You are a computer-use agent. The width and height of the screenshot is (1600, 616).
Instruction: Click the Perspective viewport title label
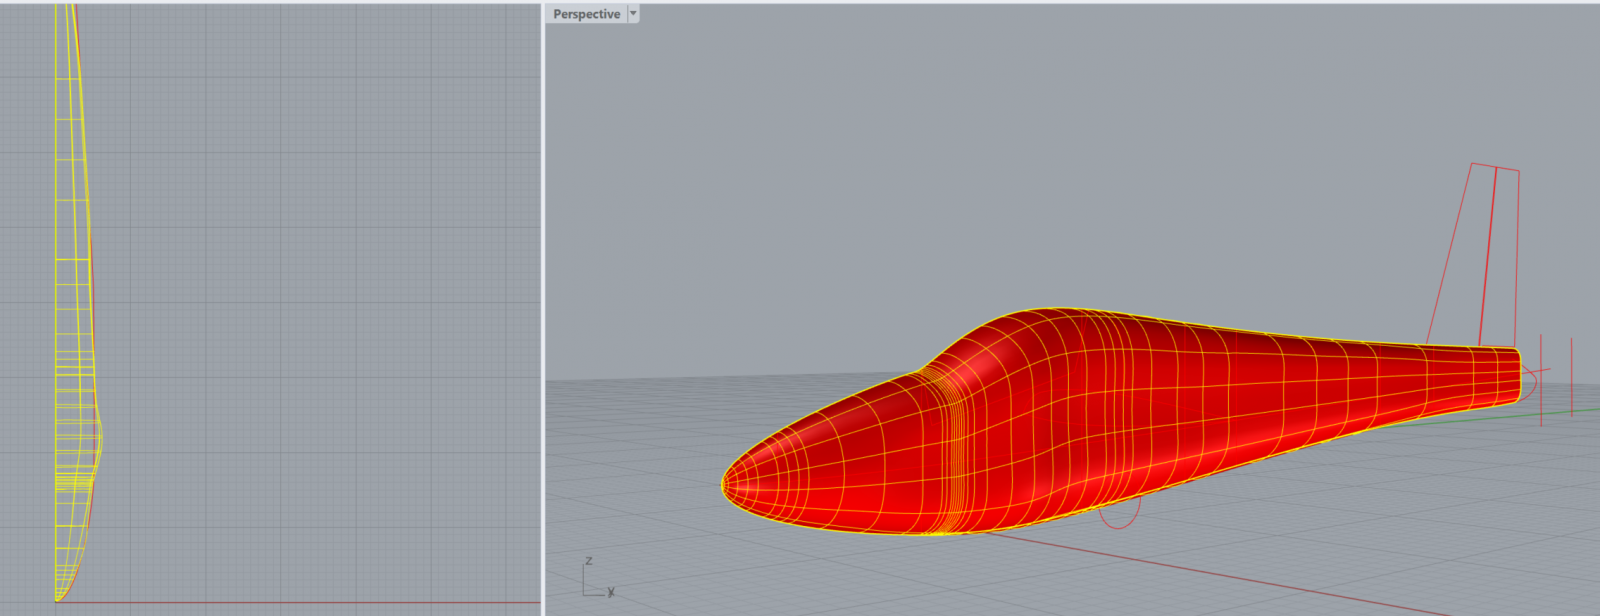point(586,14)
